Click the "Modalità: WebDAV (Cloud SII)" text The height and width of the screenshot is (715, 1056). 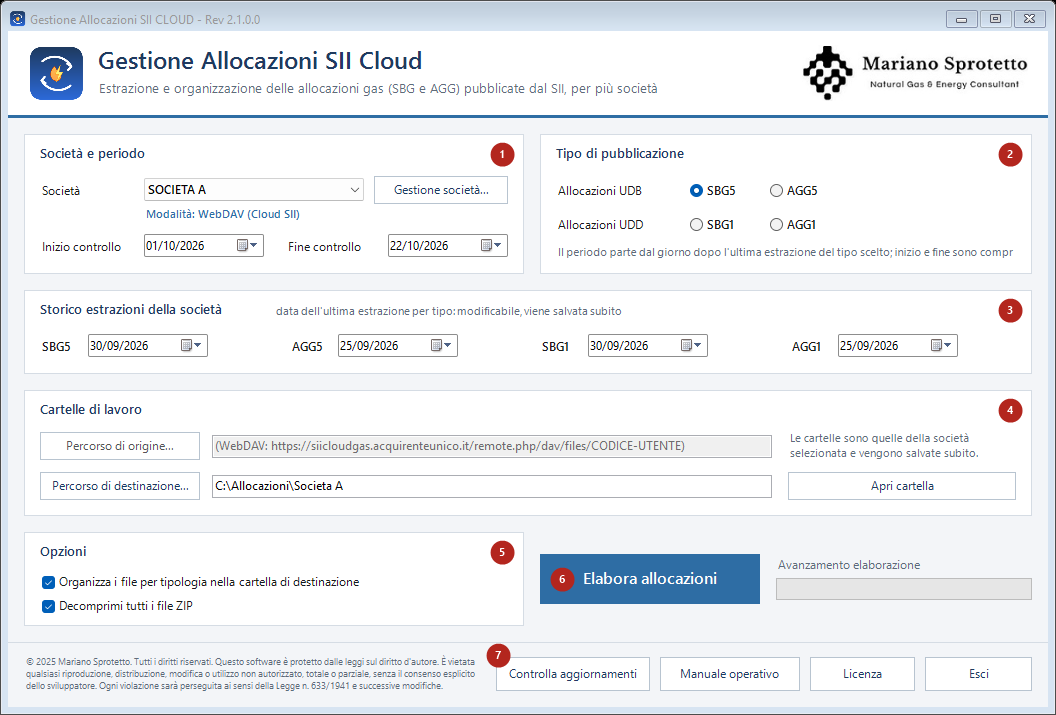(223, 214)
